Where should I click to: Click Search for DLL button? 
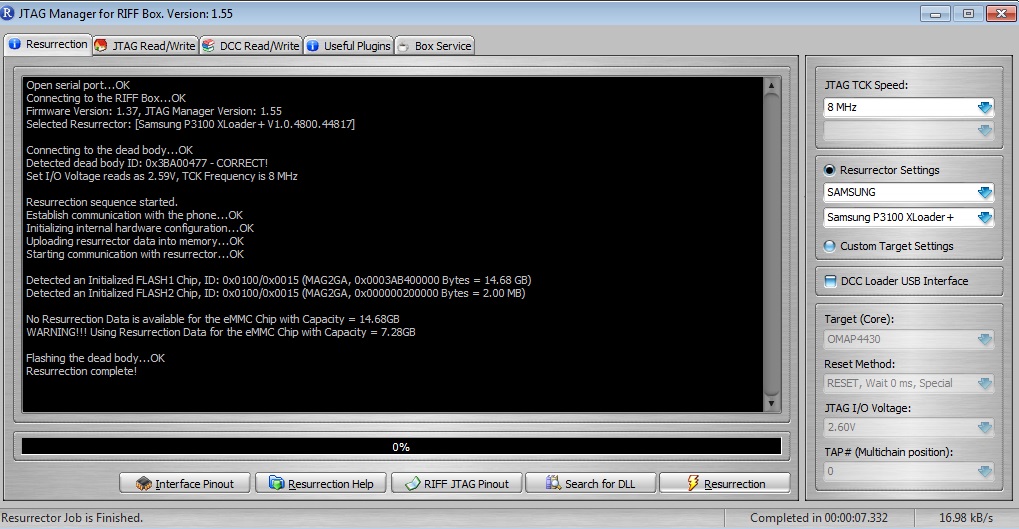(591, 484)
